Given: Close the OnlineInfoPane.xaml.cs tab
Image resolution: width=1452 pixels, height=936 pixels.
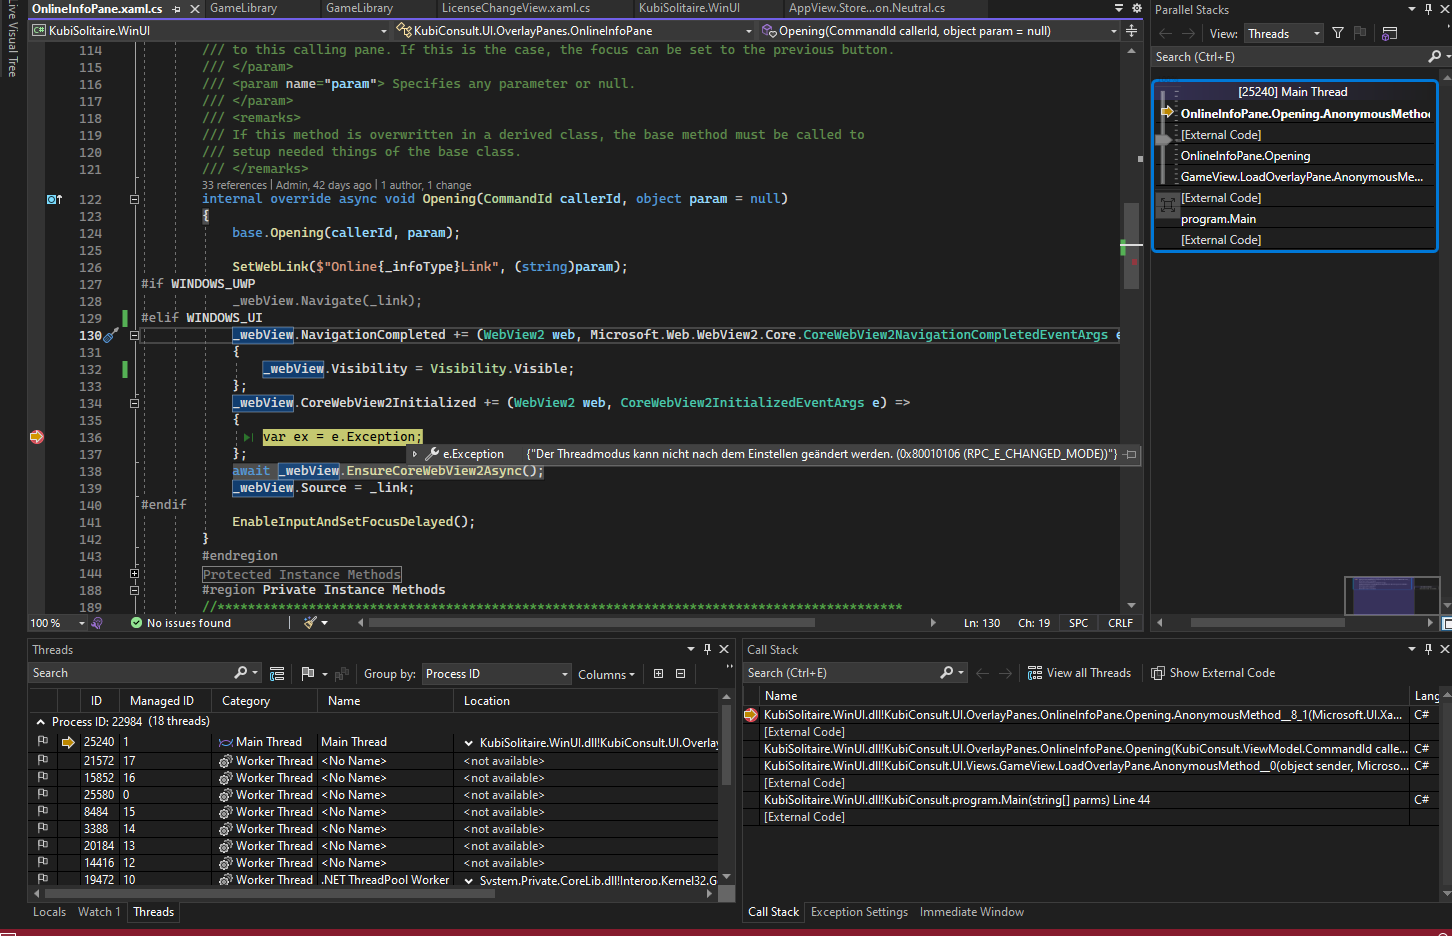Looking at the screenshot, I should [x=195, y=8].
